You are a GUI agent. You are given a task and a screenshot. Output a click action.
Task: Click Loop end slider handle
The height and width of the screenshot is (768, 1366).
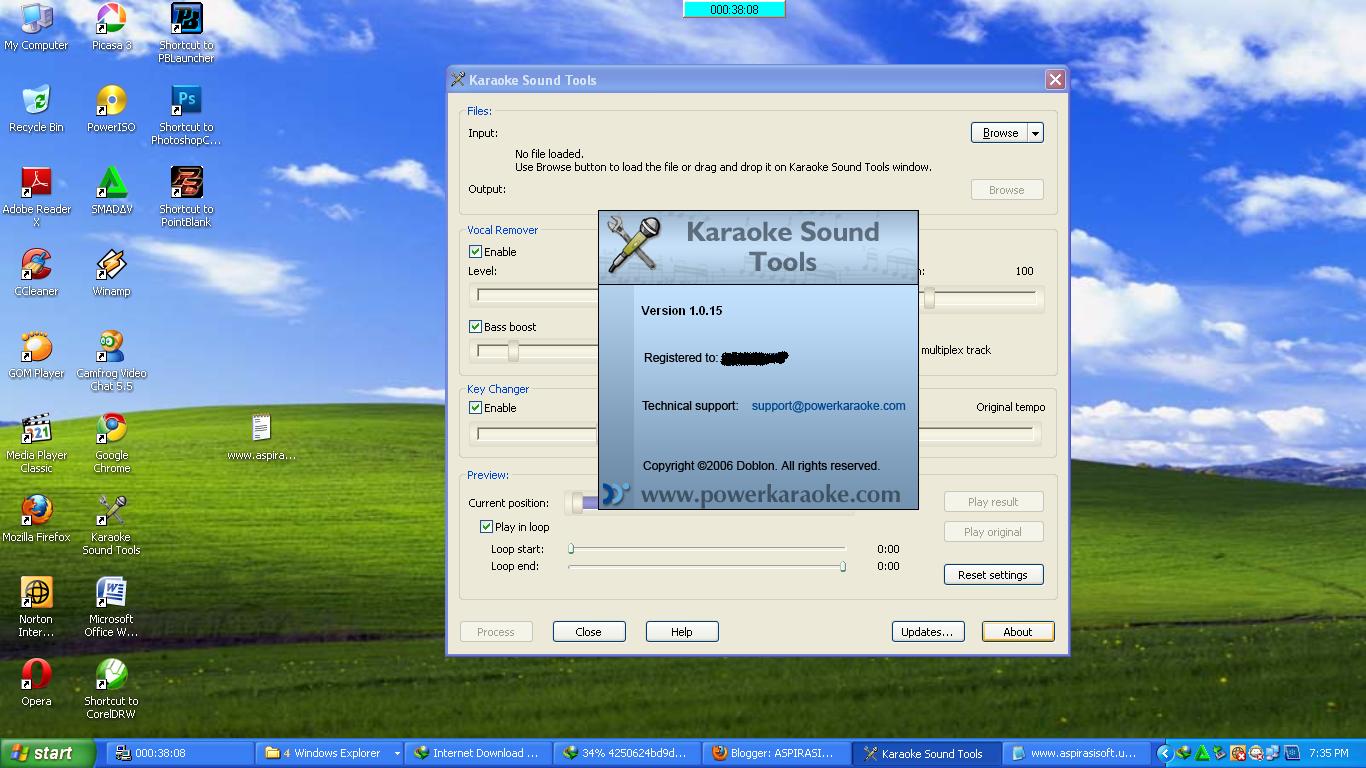point(843,566)
